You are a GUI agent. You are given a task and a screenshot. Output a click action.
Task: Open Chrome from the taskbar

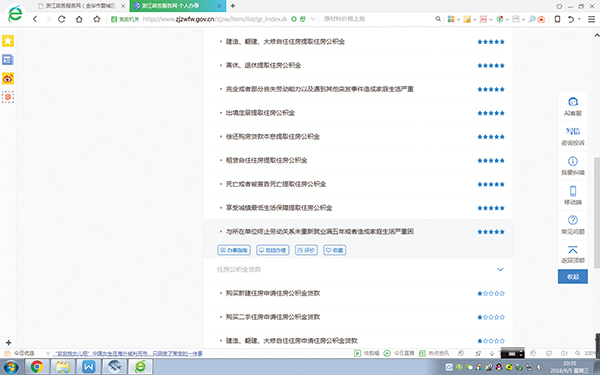[37, 367]
